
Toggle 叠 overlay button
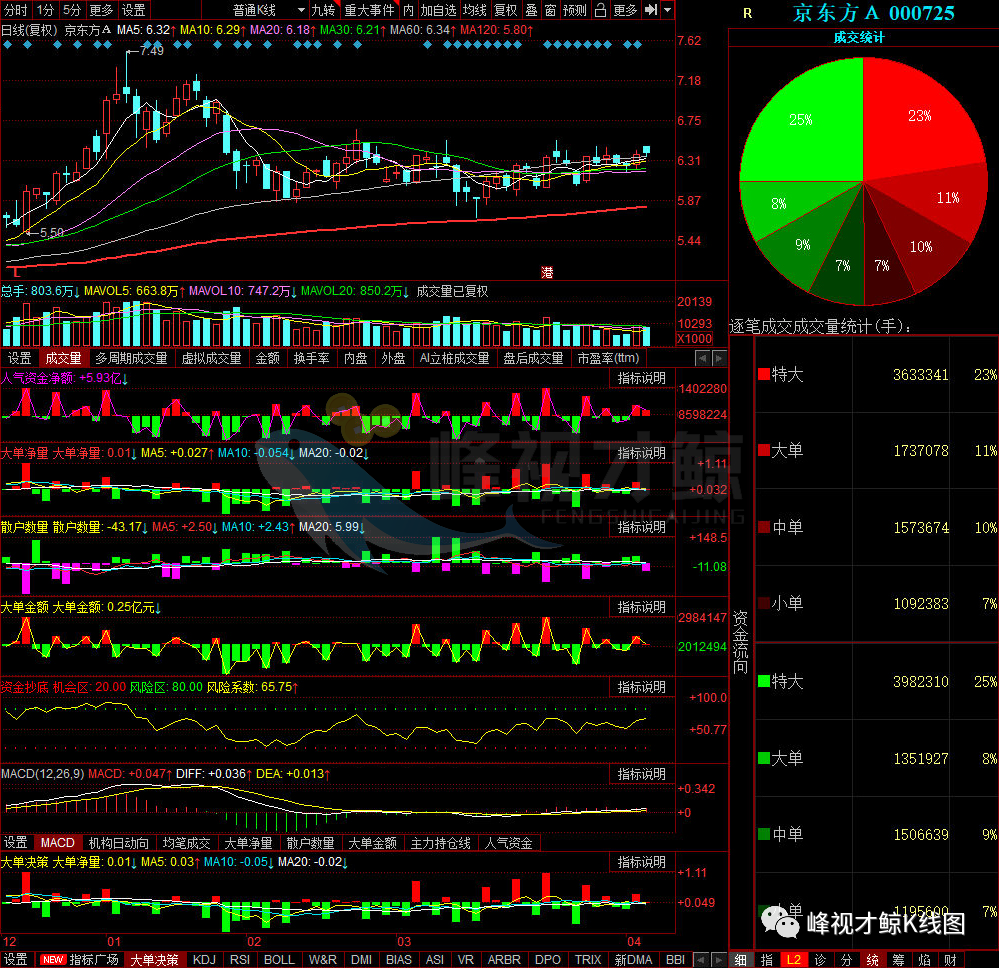point(531,10)
